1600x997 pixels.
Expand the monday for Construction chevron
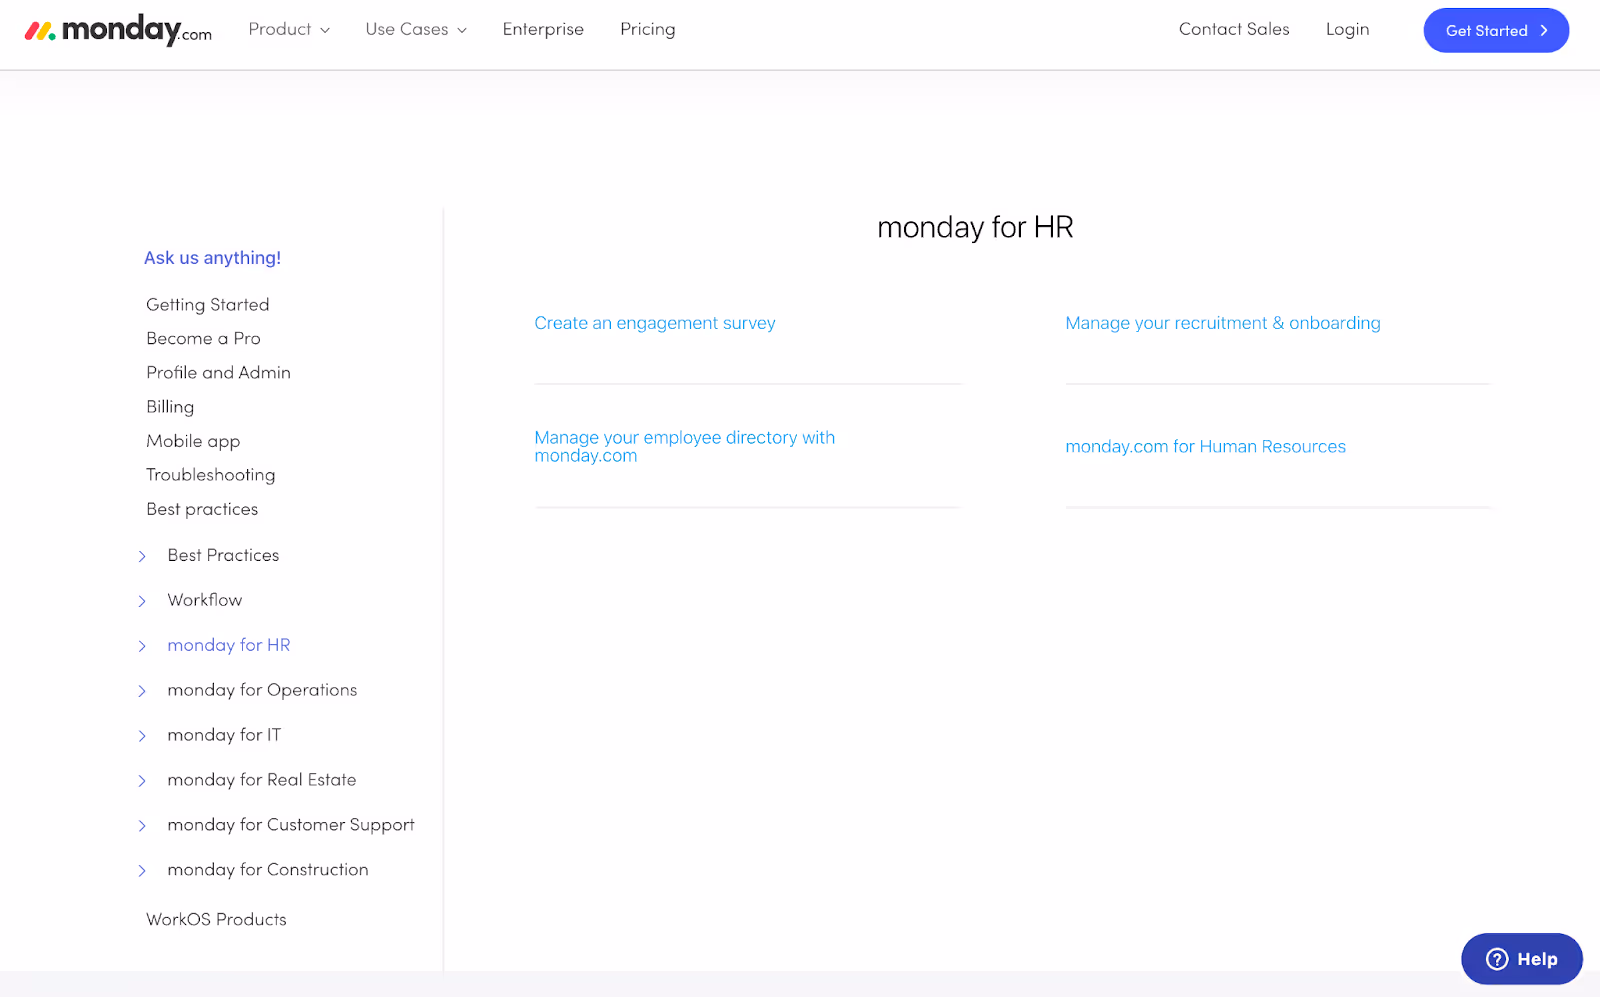(x=142, y=871)
